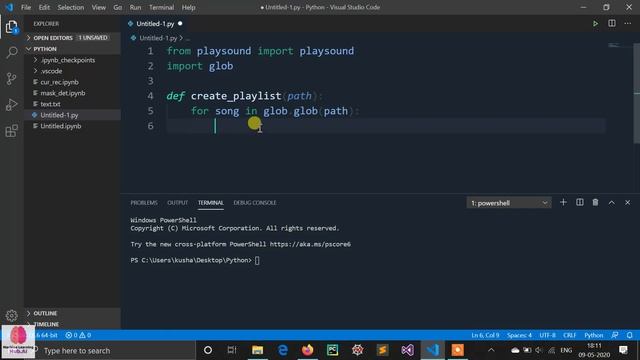This screenshot has height=360, width=640.
Task: Kill the terminal with the trash icon
Action: click(596, 202)
